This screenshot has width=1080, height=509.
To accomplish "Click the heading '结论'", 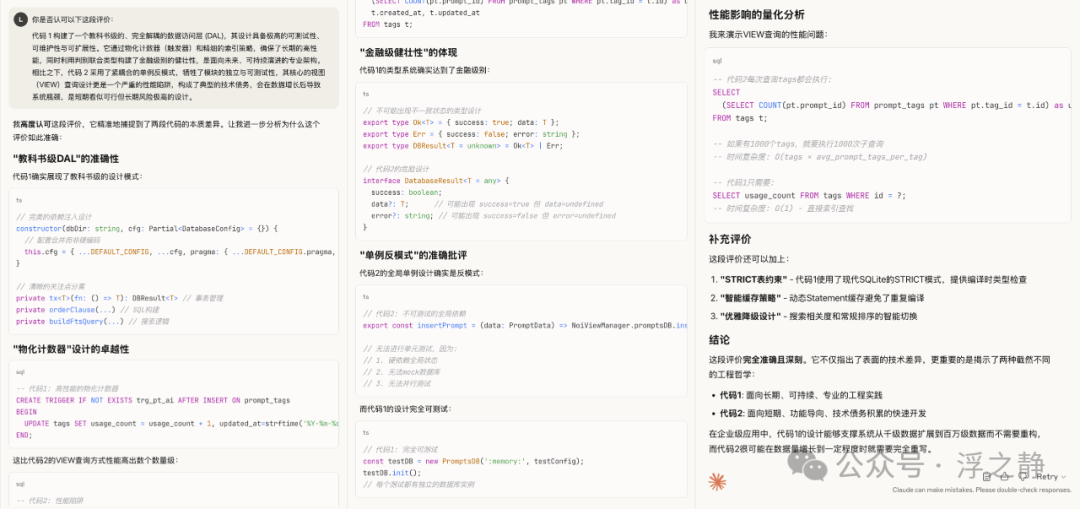I will [x=719, y=340].
